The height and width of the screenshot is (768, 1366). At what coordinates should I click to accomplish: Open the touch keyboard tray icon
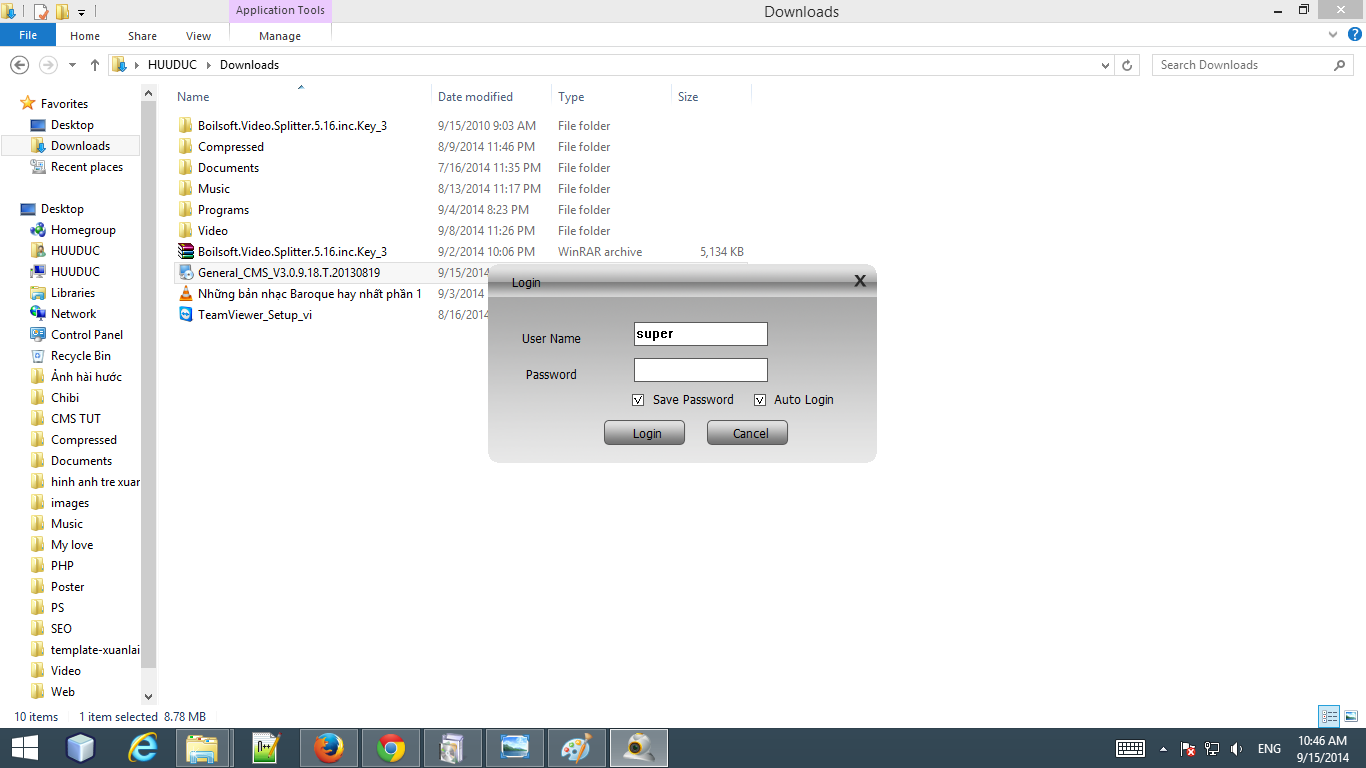(1130, 748)
